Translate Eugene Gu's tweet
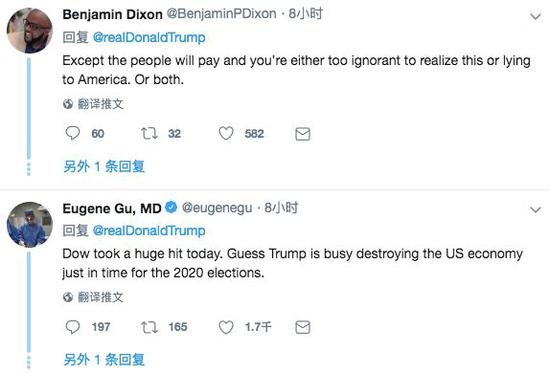Viewport: 550px width, 373px height. pyautogui.click(x=93, y=297)
